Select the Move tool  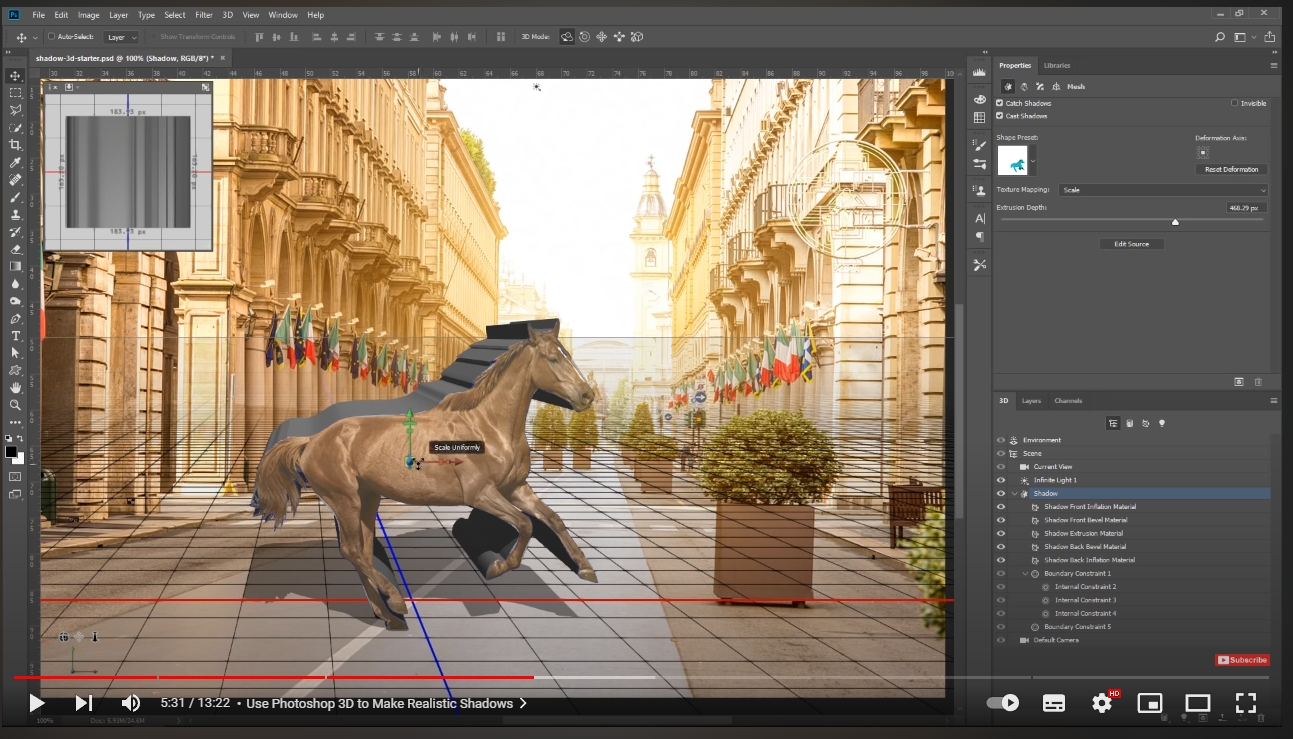pyautogui.click(x=14, y=75)
